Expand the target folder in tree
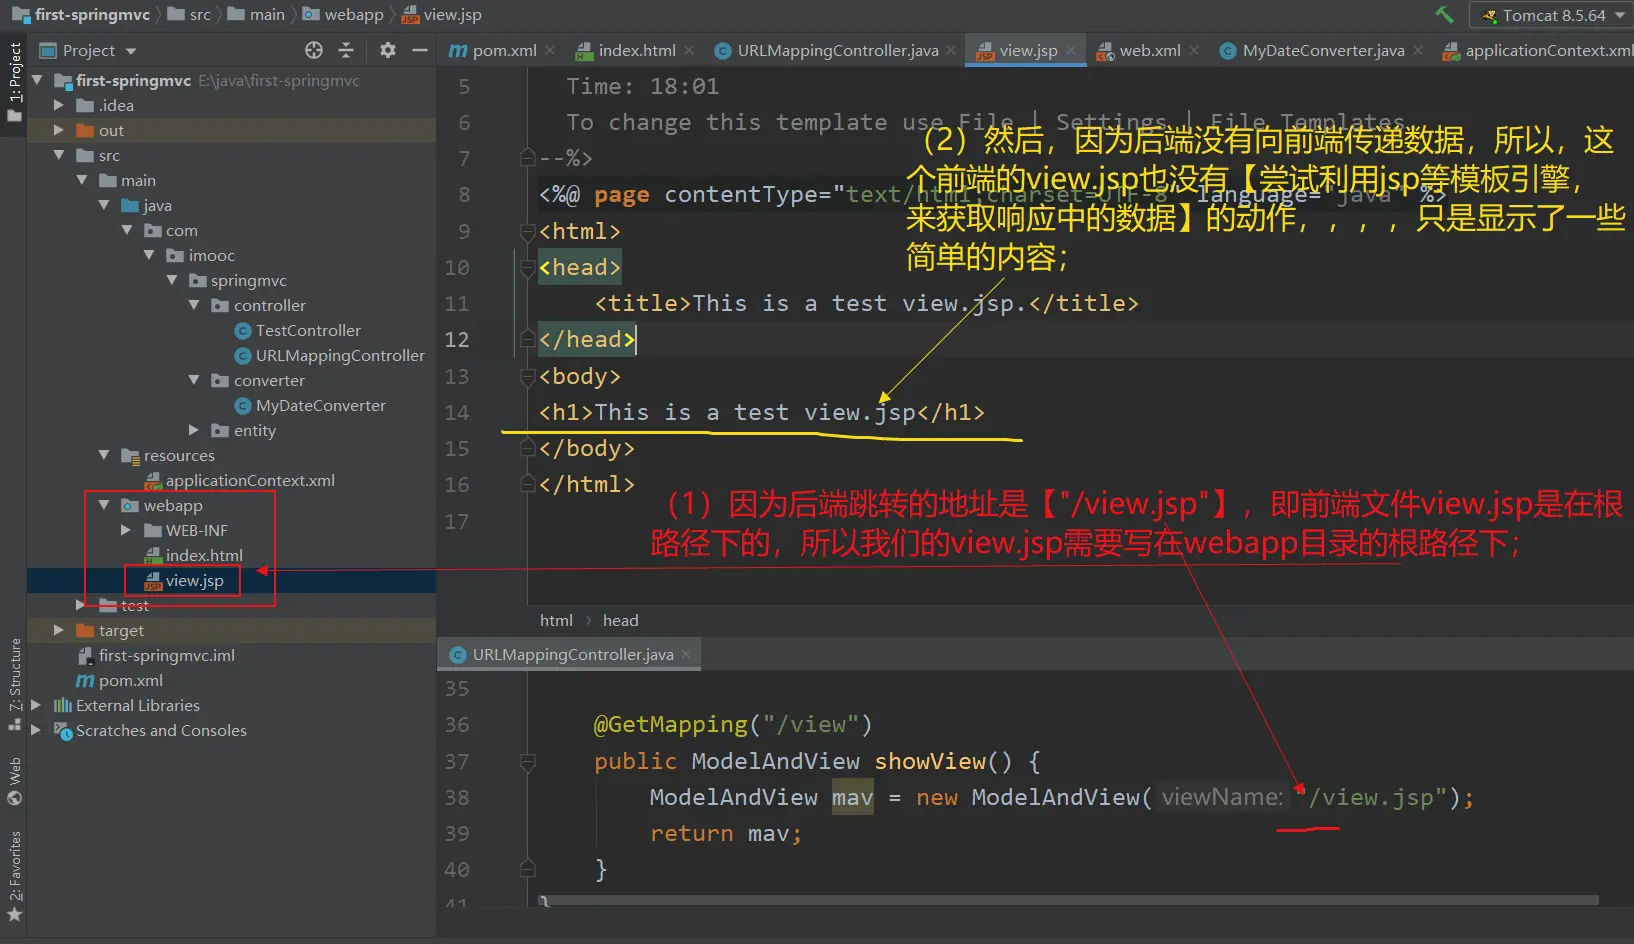1634x944 pixels. [58, 630]
